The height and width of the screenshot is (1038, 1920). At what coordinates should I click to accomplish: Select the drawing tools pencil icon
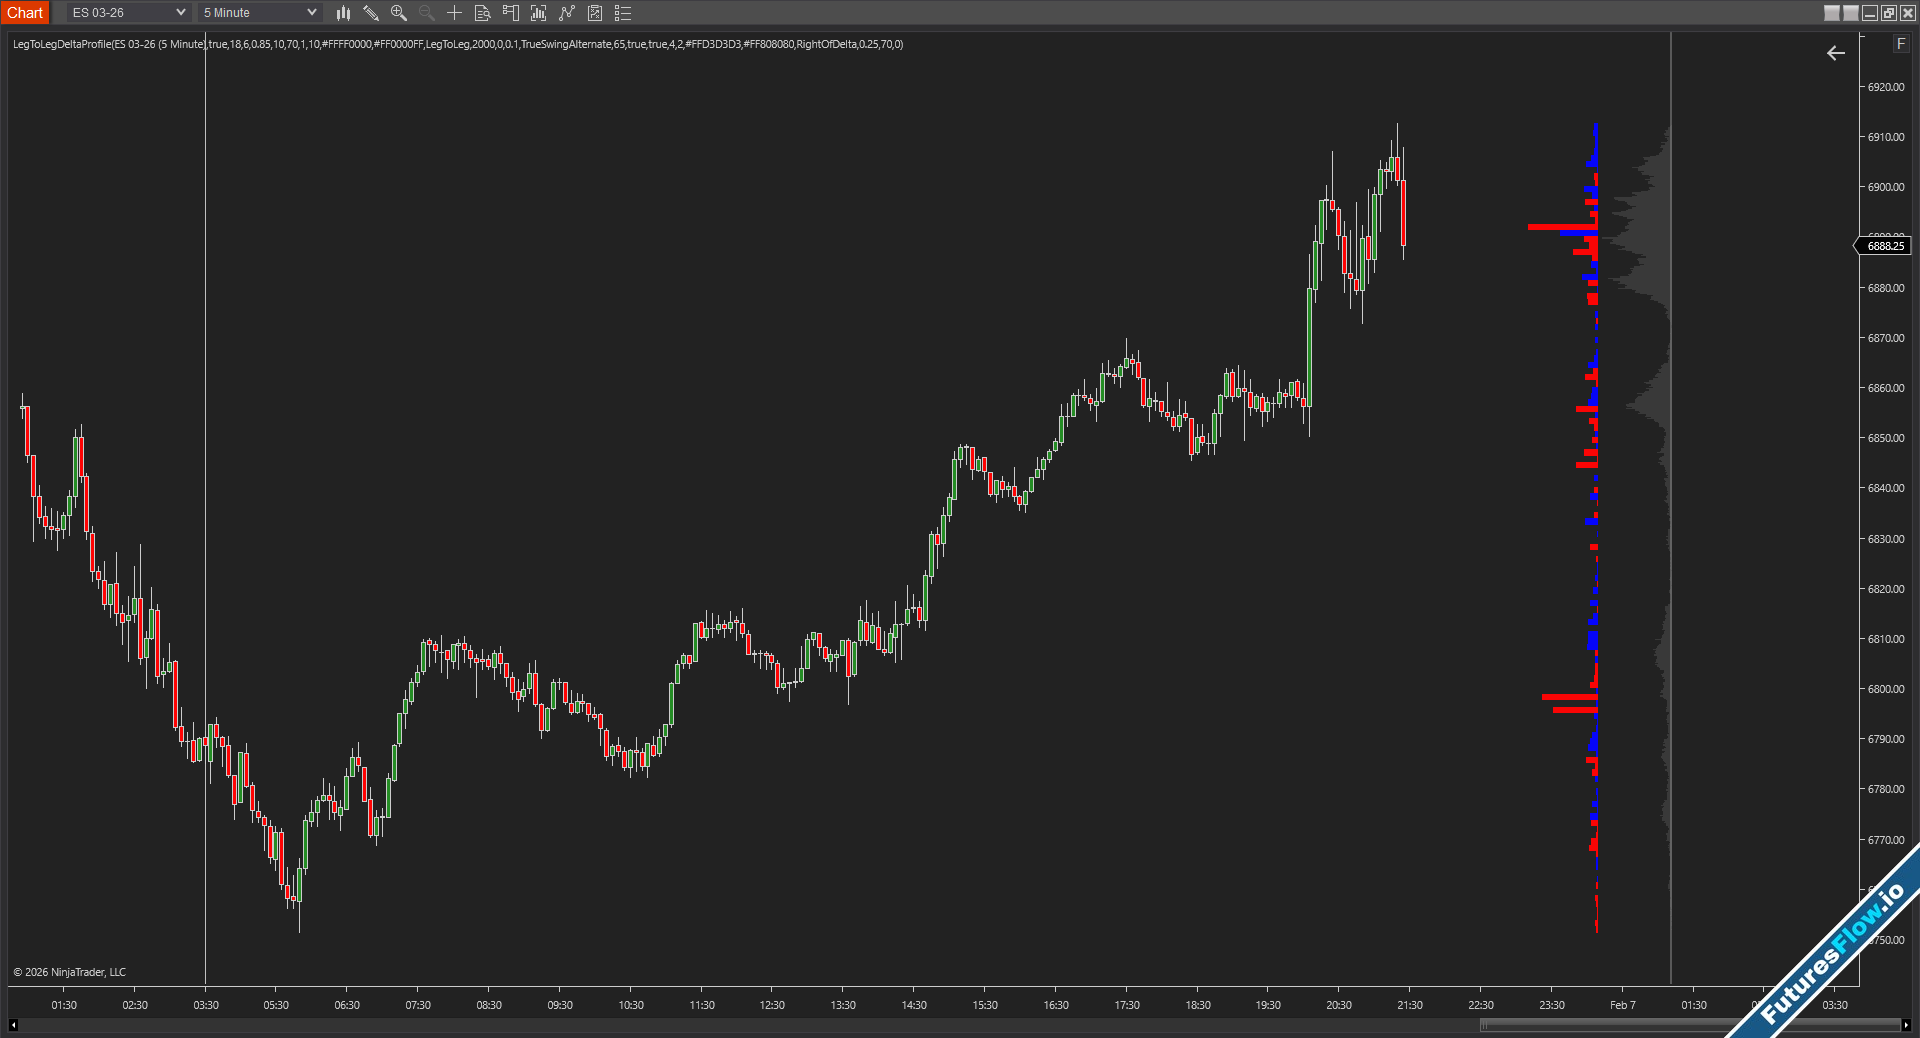click(x=371, y=13)
